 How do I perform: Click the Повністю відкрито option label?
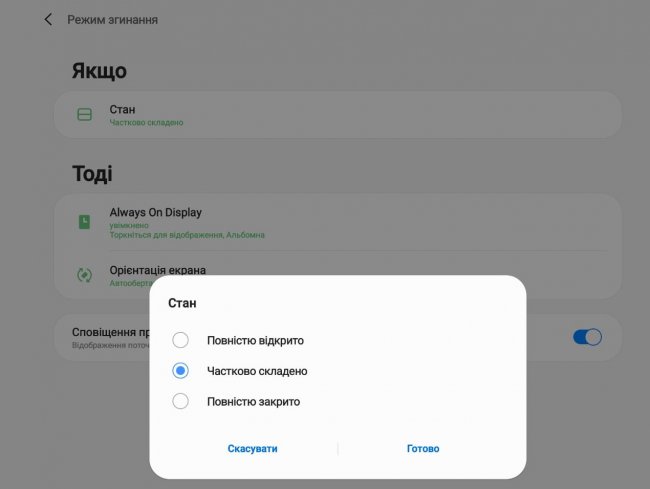pyautogui.click(x=255, y=340)
